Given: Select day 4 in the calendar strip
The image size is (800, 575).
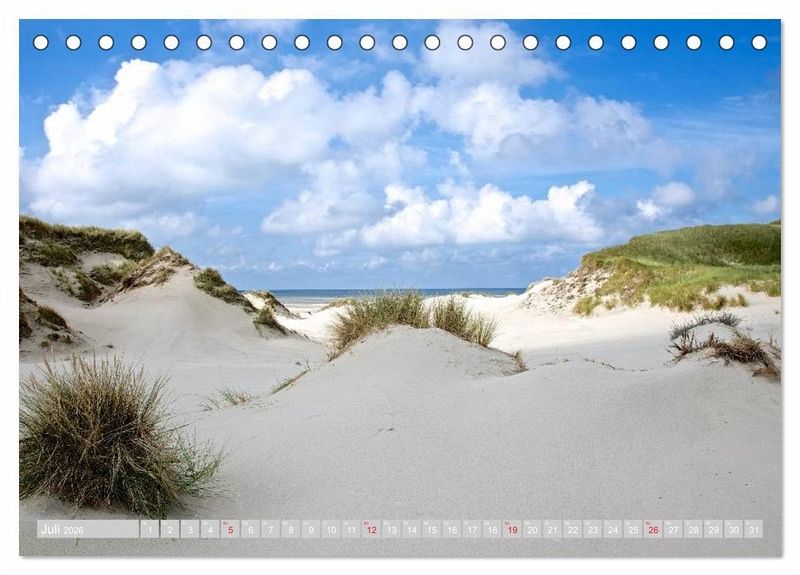Looking at the screenshot, I should 210,529.
